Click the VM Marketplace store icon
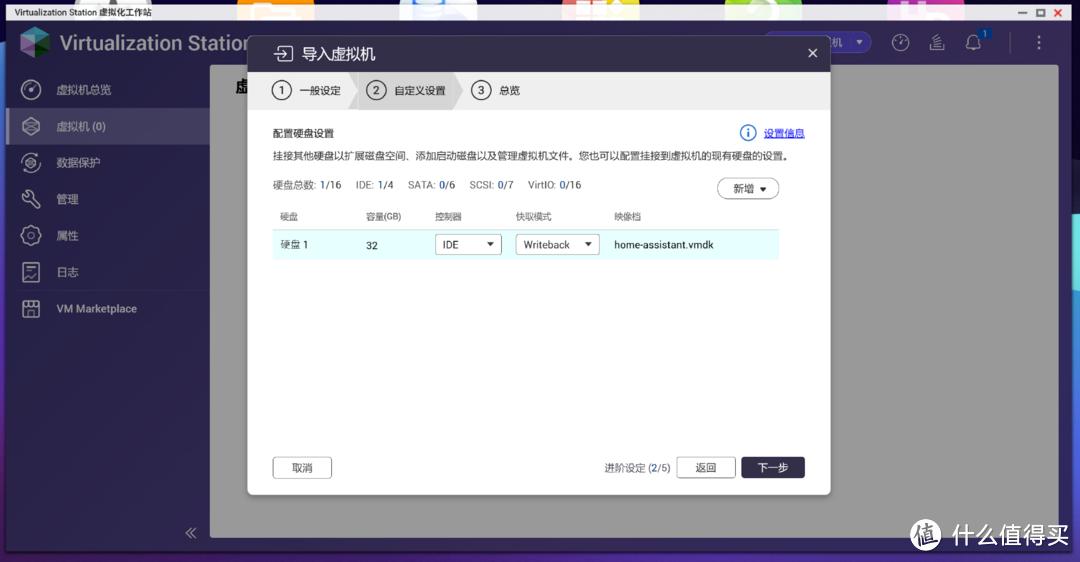Screen dimensions: 1080x562 (x=31, y=309)
